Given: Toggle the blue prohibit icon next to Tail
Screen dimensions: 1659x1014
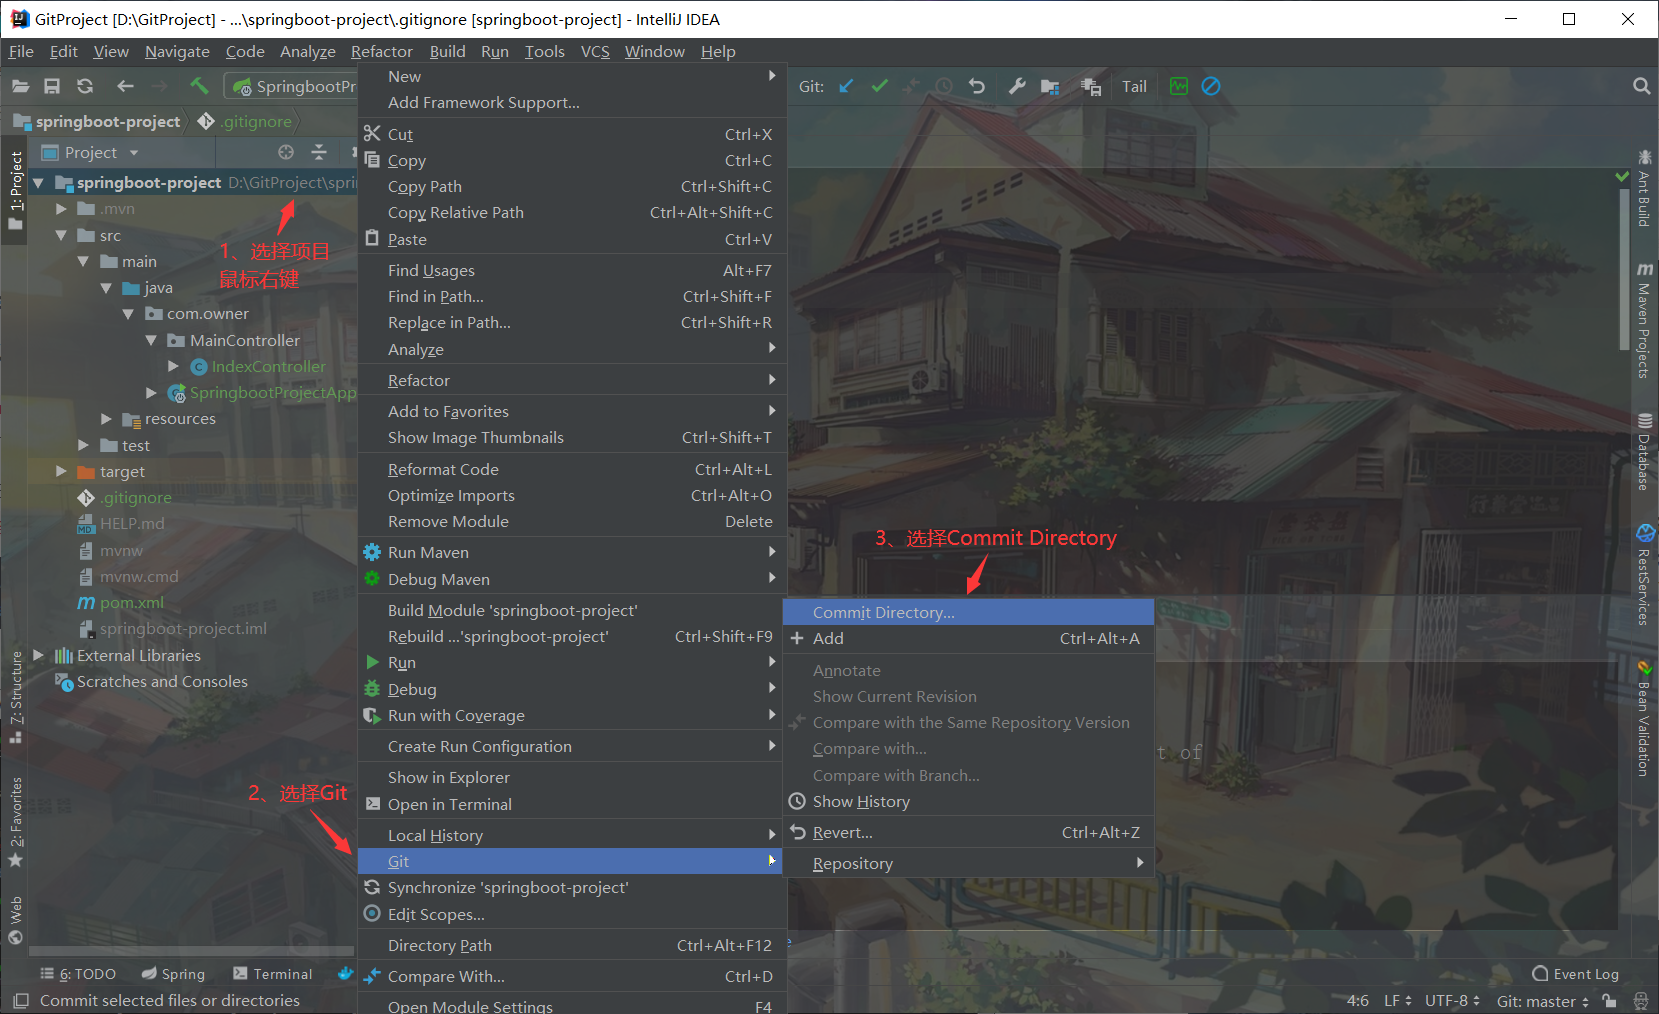Looking at the screenshot, I should (1211, 86).
